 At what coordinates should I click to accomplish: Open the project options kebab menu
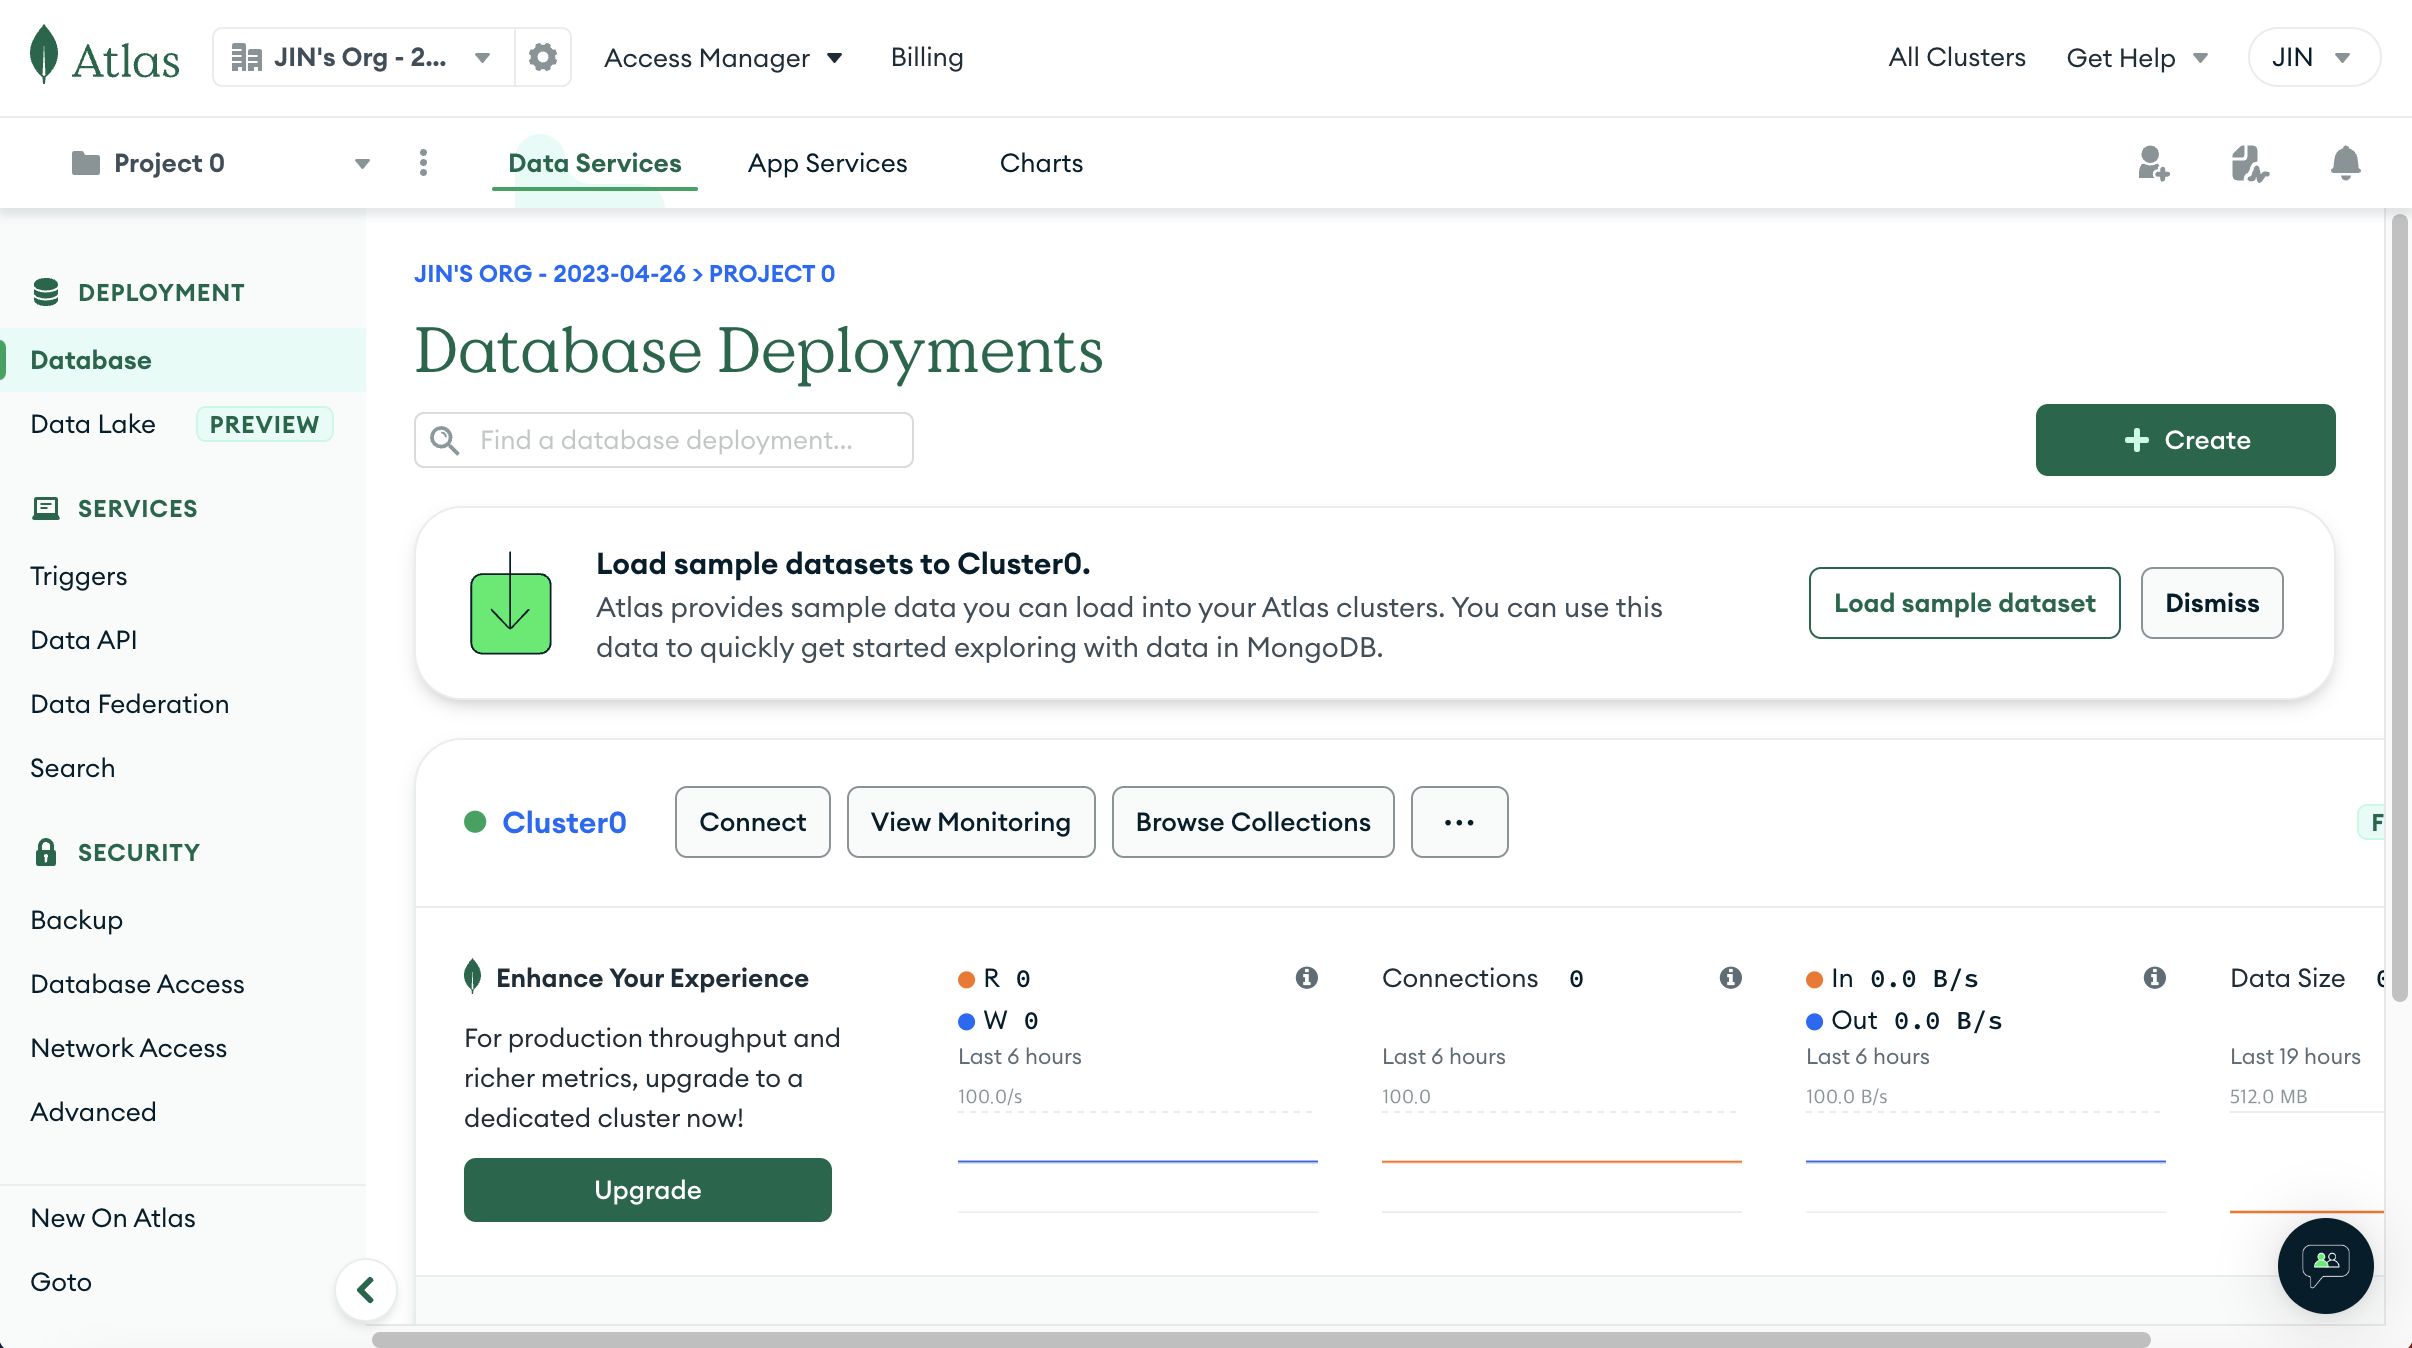click(x=423, y=162)
